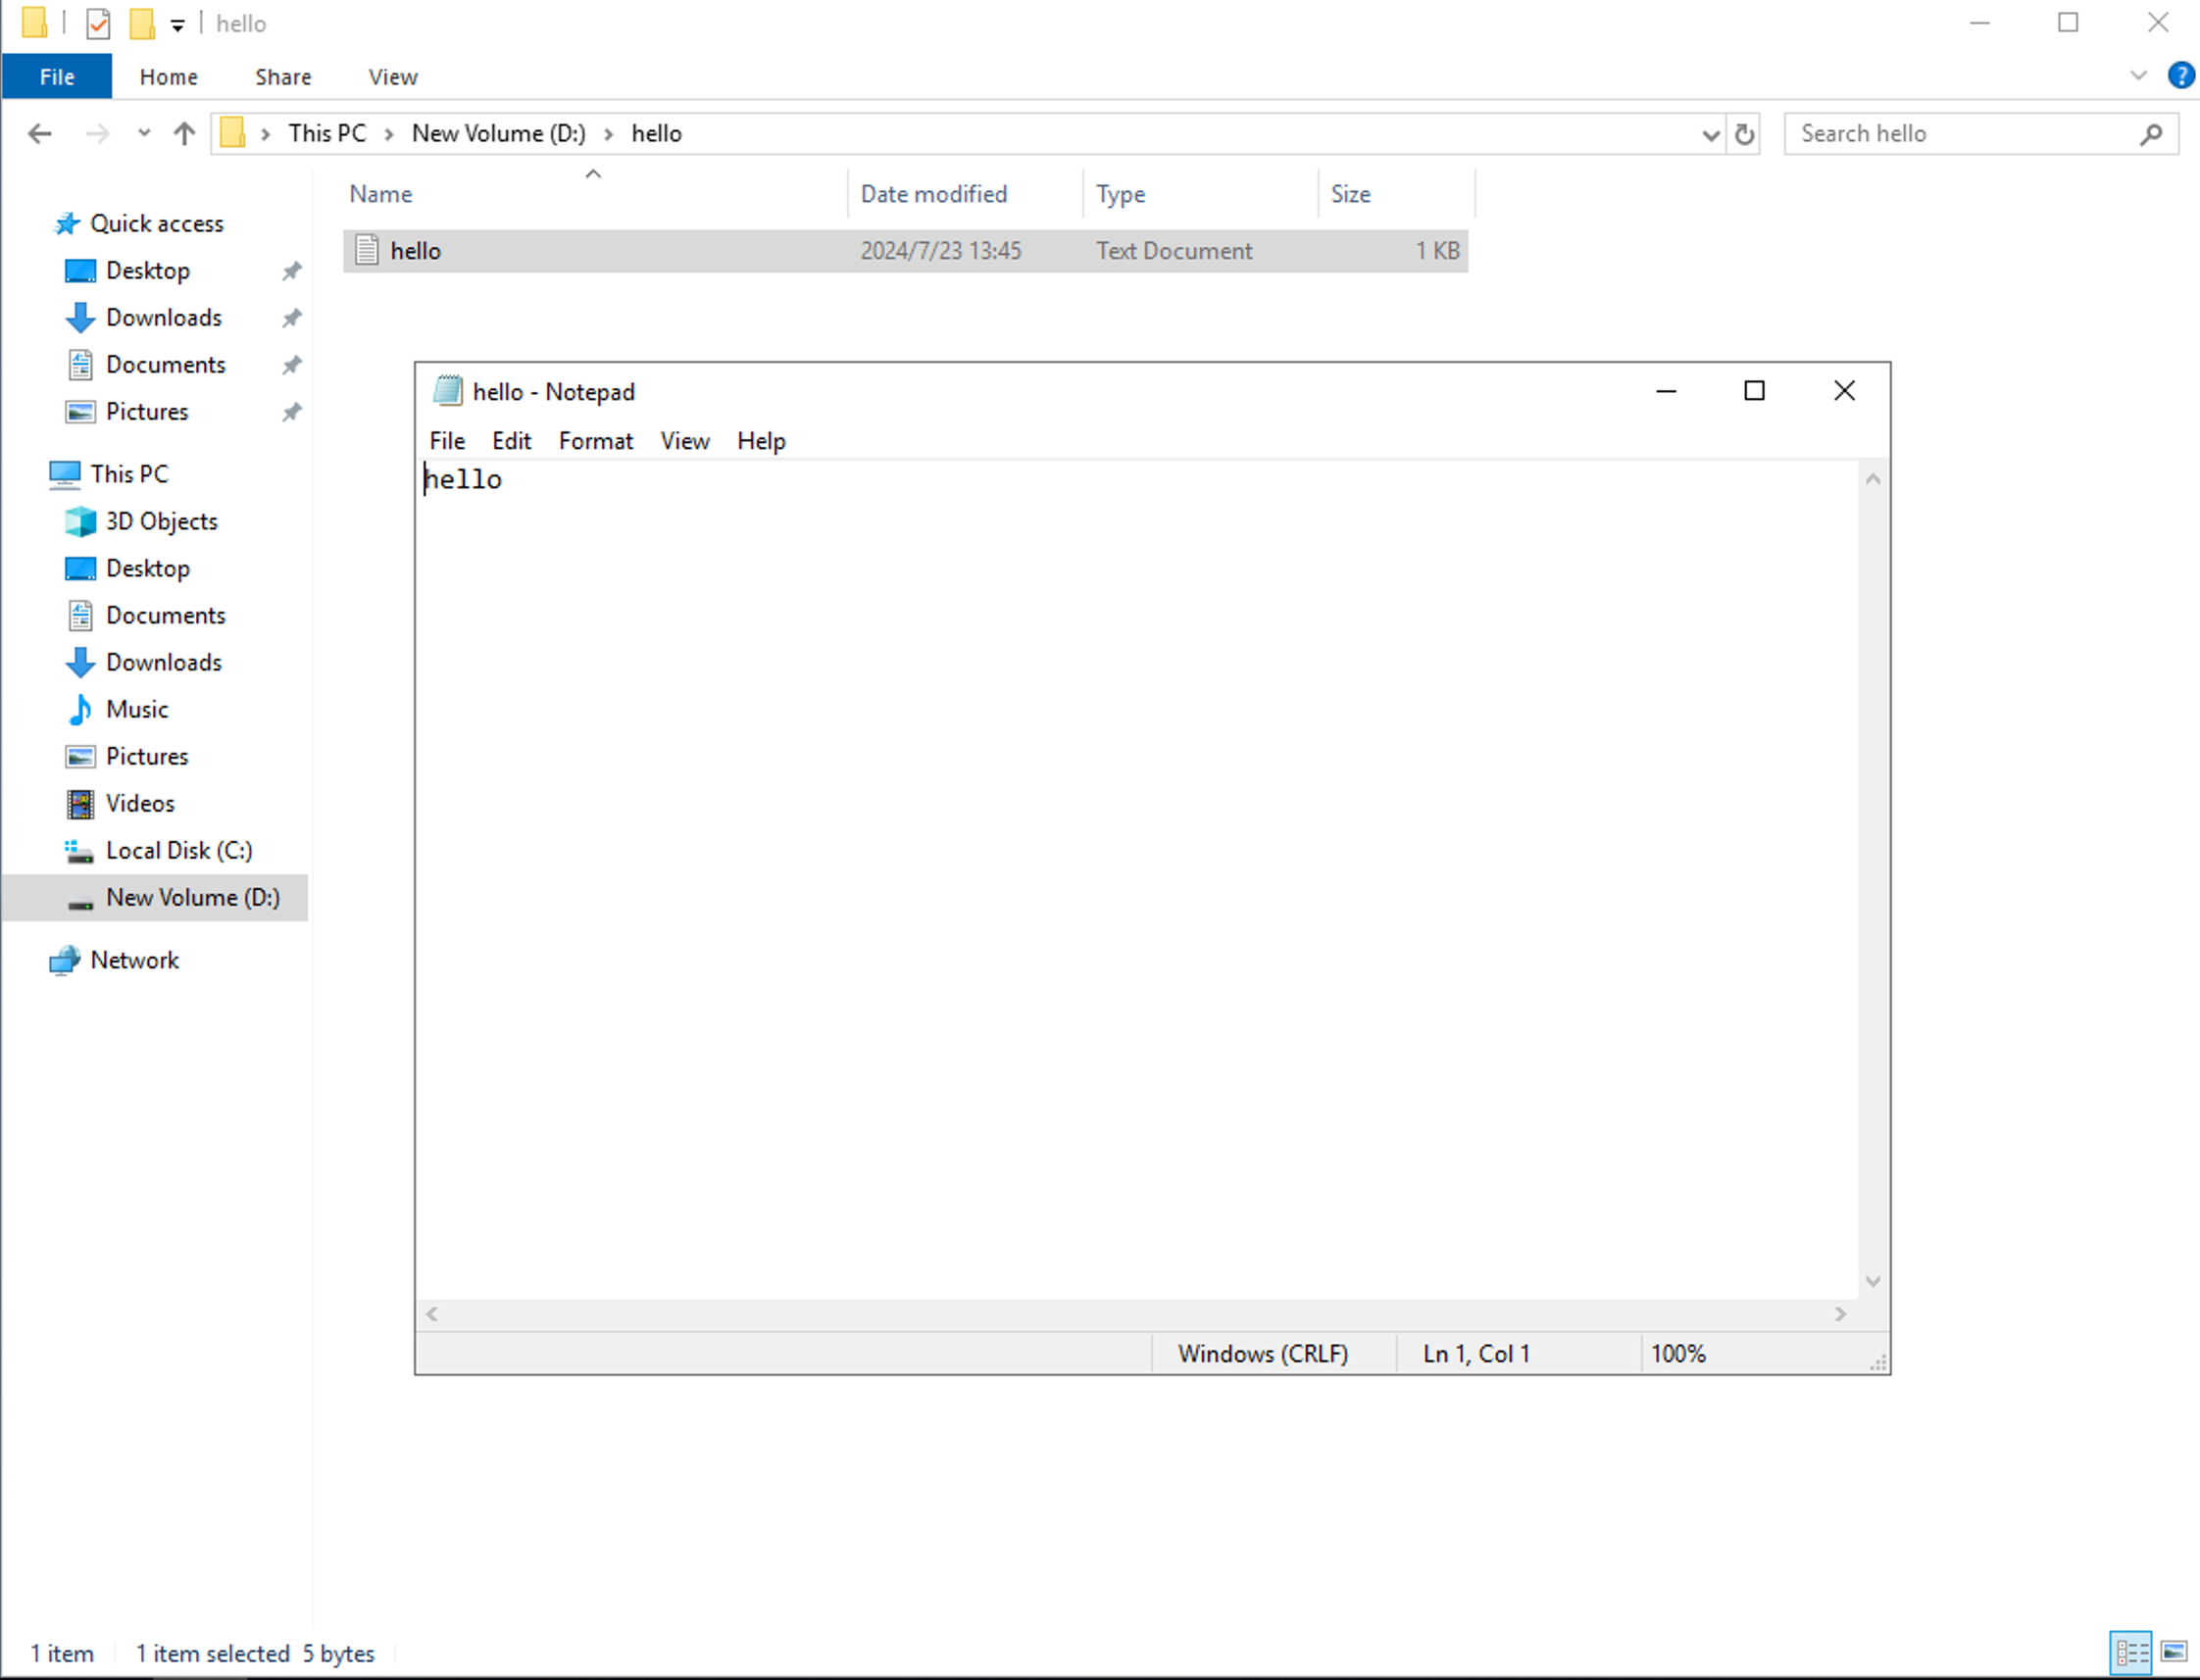Open the Format menu in Notepad

click(594, 439)
